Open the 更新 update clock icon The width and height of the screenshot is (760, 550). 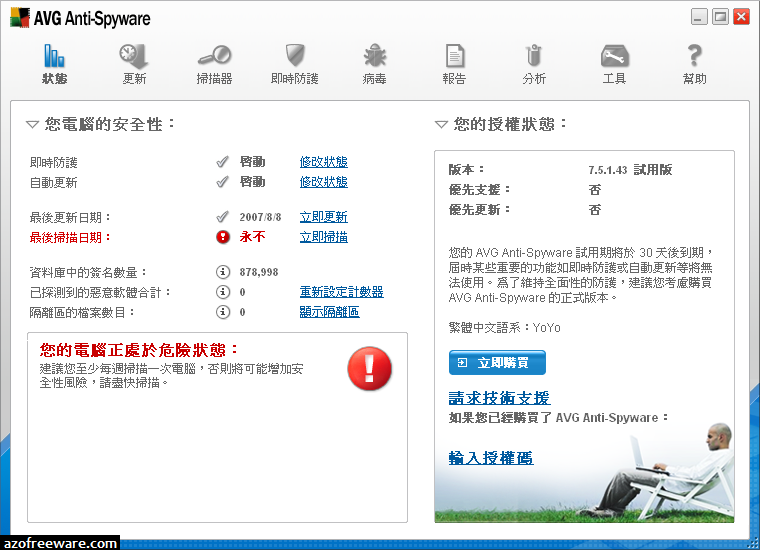(134, 56)
